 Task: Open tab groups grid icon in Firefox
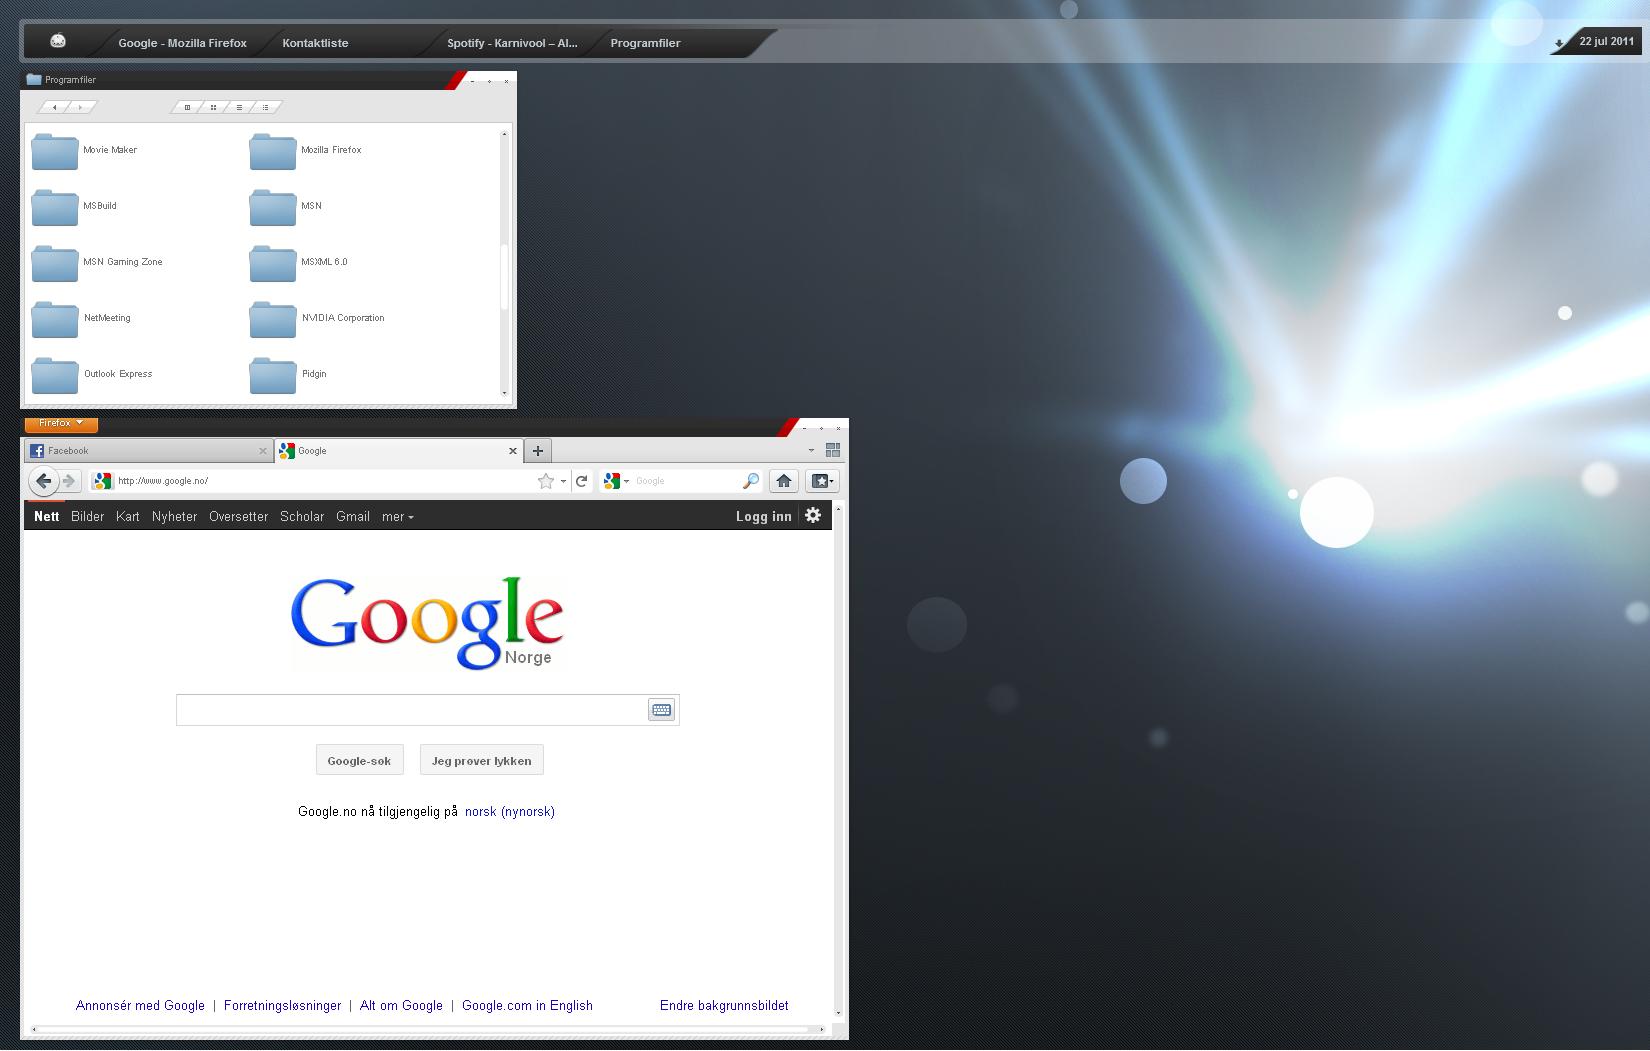[833, 450]
